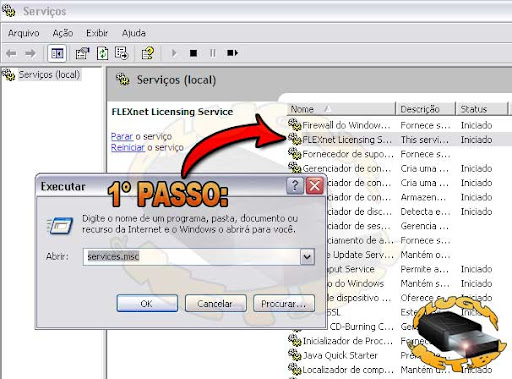Sort by the Nome column header
The image size is (512, 379).
tap(341, 109)
